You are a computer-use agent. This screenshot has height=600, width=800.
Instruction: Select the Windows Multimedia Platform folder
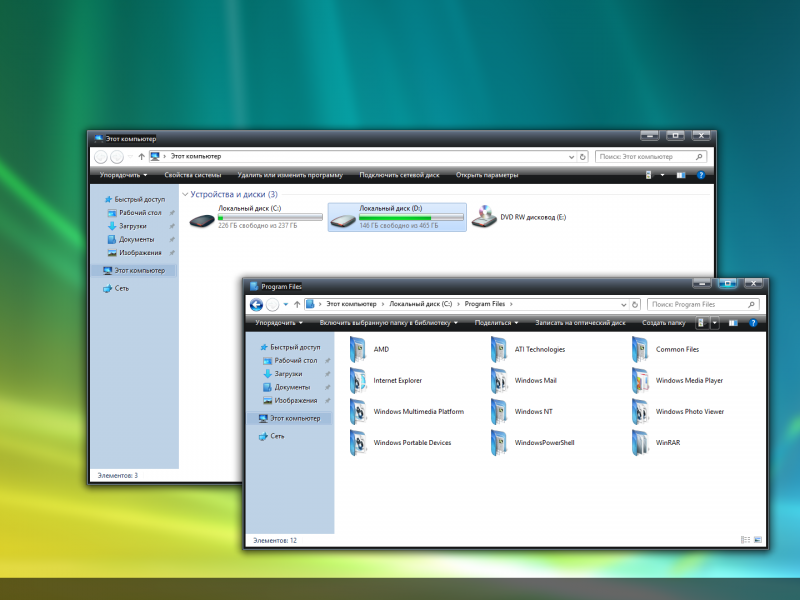click(407, 412)
